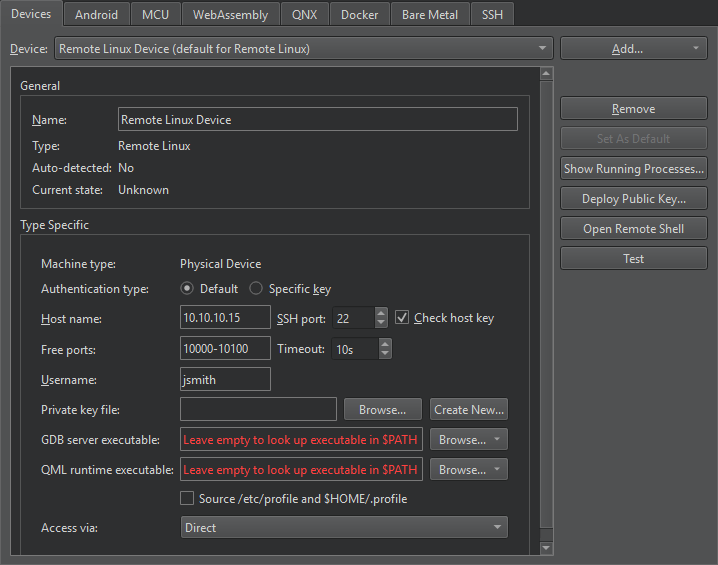Screen dimensions: 718x565
Task: Click Deploy Public Key button
Action: (633, 199)
